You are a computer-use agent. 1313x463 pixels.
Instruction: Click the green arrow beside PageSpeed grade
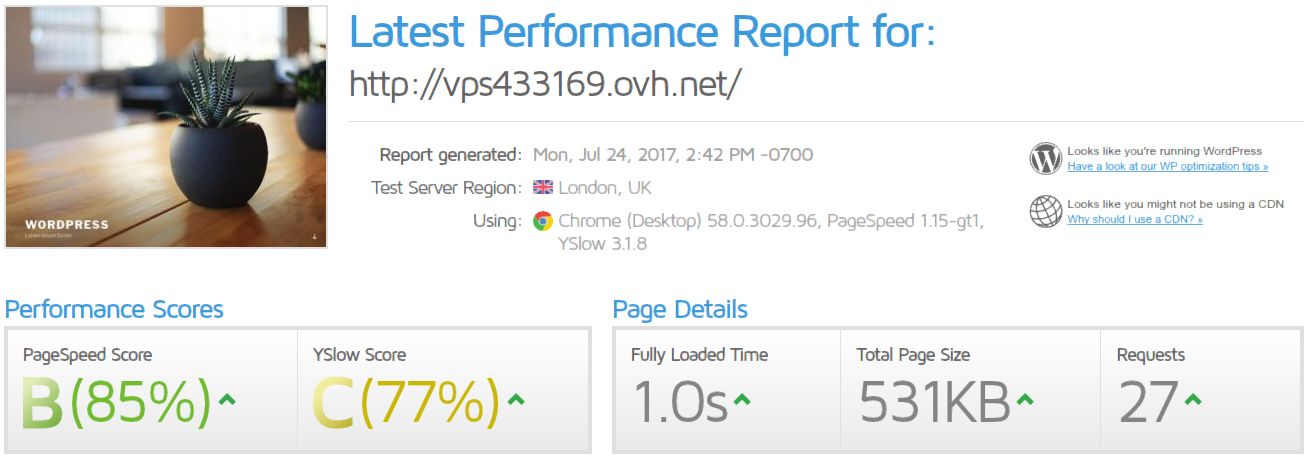pos(227,400)
